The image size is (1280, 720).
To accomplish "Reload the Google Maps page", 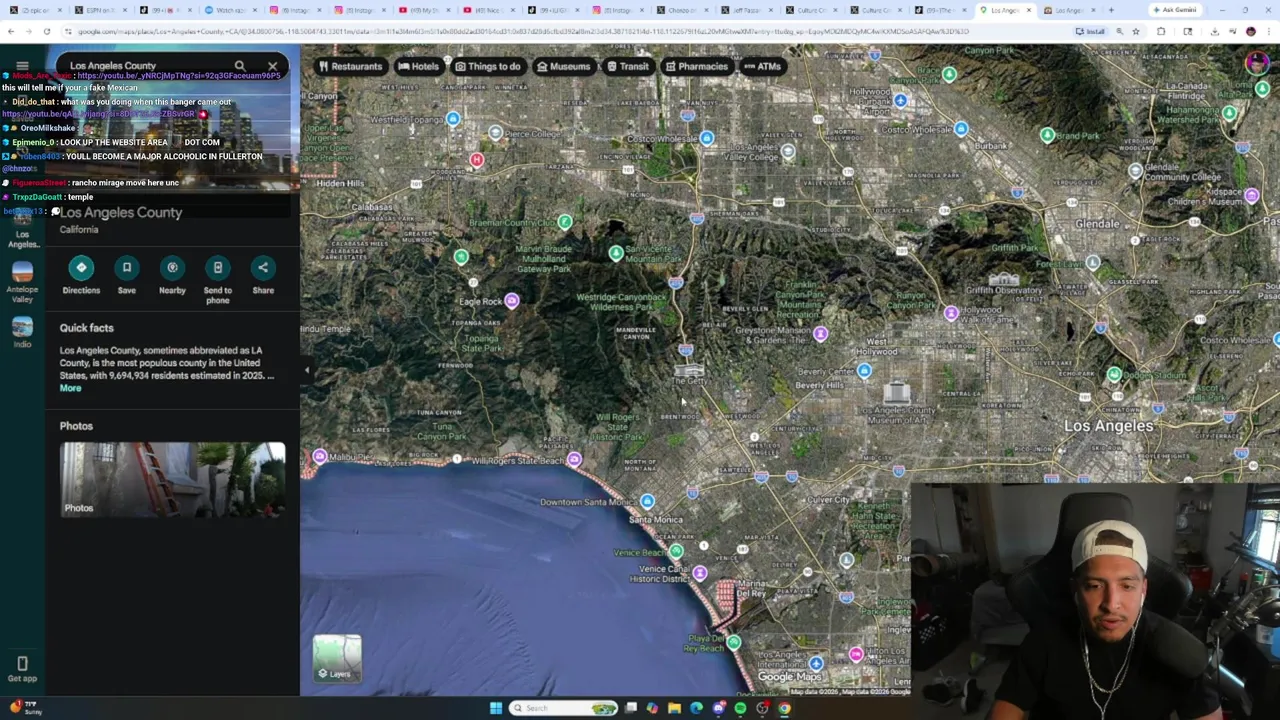I will (46, 31).
